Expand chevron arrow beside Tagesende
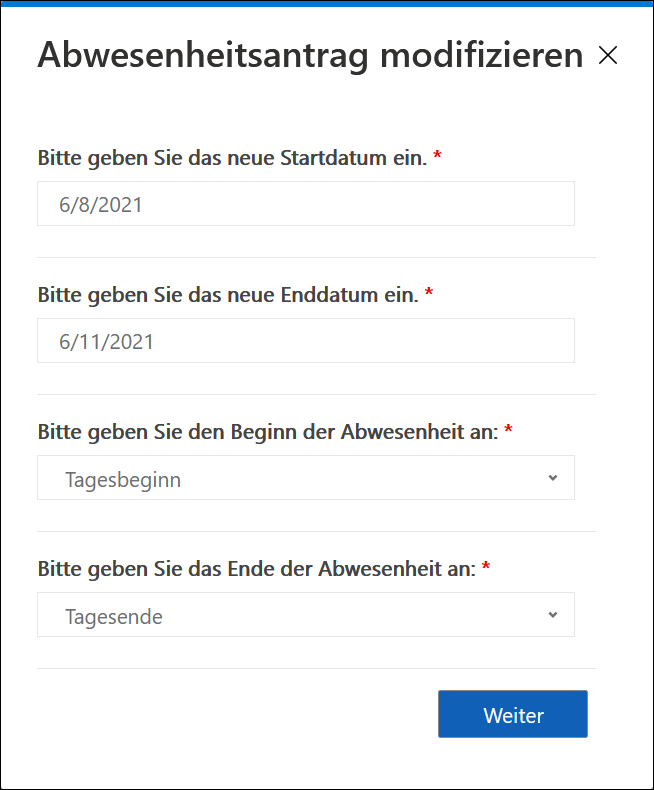The height and width of the screenshot is (790, 654). 553,615
